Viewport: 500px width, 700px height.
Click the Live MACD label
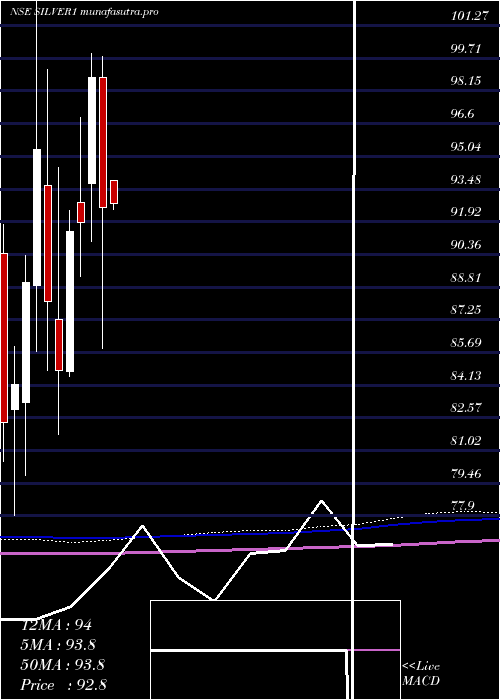point(421,674)
